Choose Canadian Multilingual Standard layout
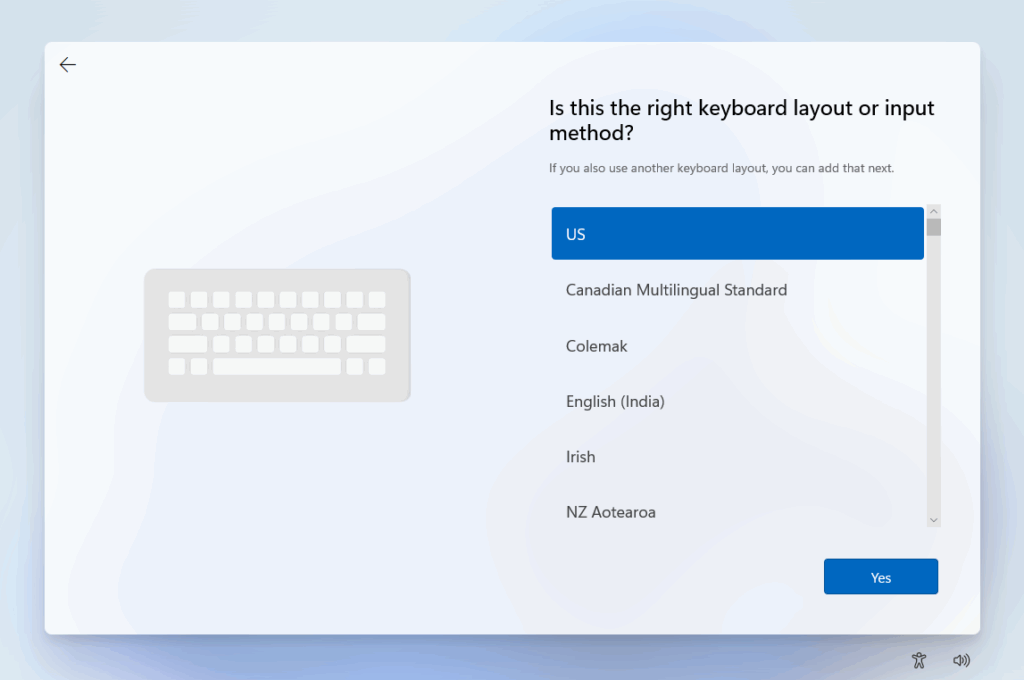Image resolution: width=1024 pixels, height=680 pixels. tap(737, 290)
